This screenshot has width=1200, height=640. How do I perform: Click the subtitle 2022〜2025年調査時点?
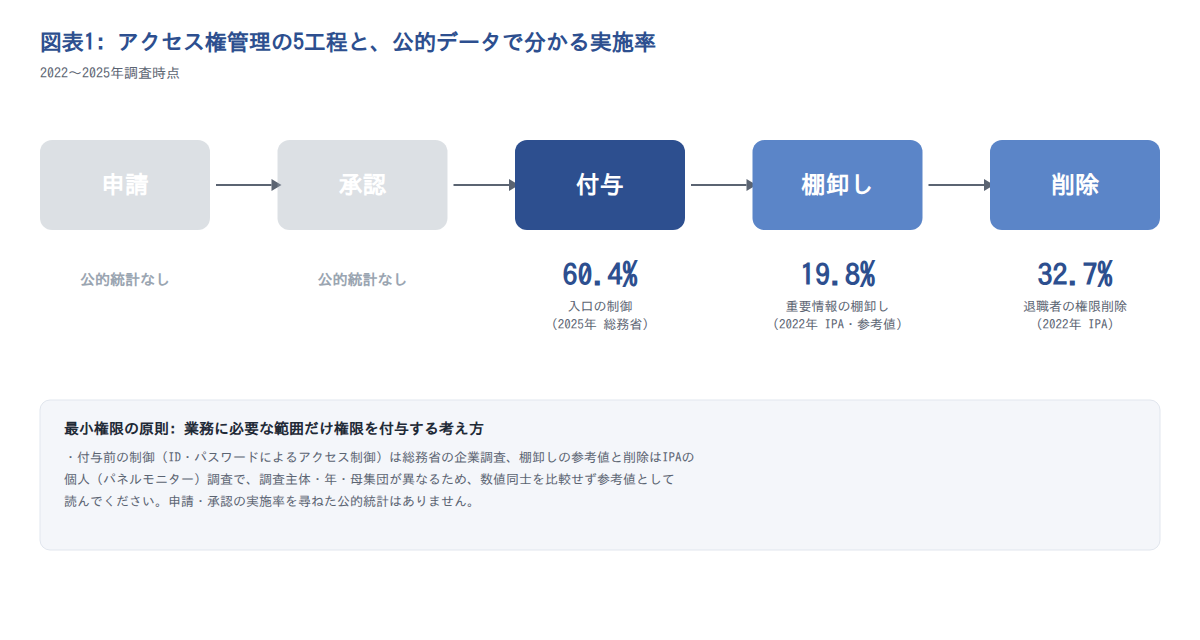[110, 73]
